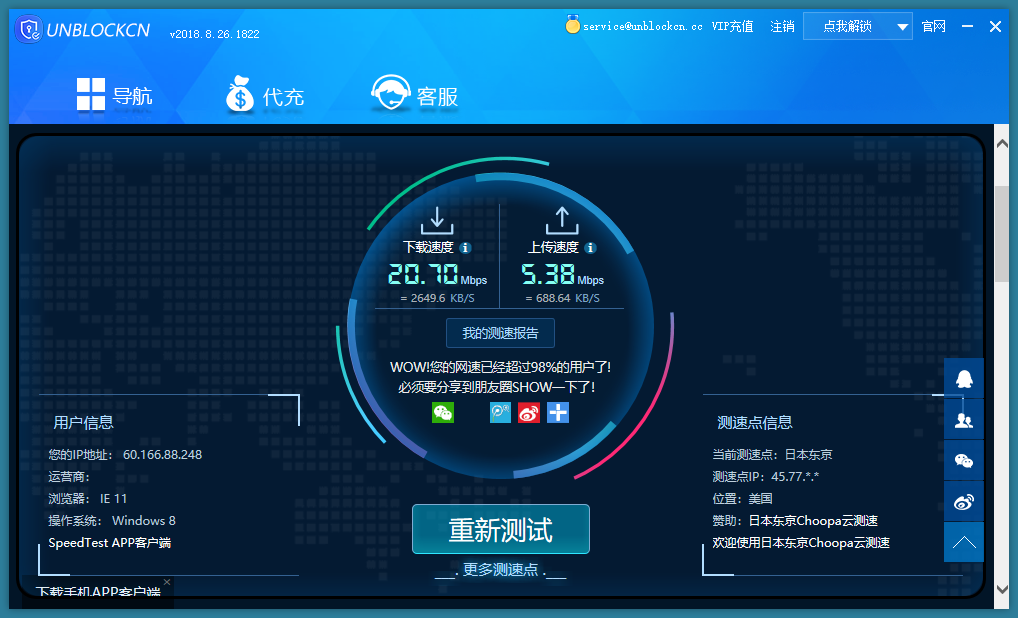Click the 点我解锁 unlock button
Viewport: 1018px width, 618px height.
[x=847, y=27]
